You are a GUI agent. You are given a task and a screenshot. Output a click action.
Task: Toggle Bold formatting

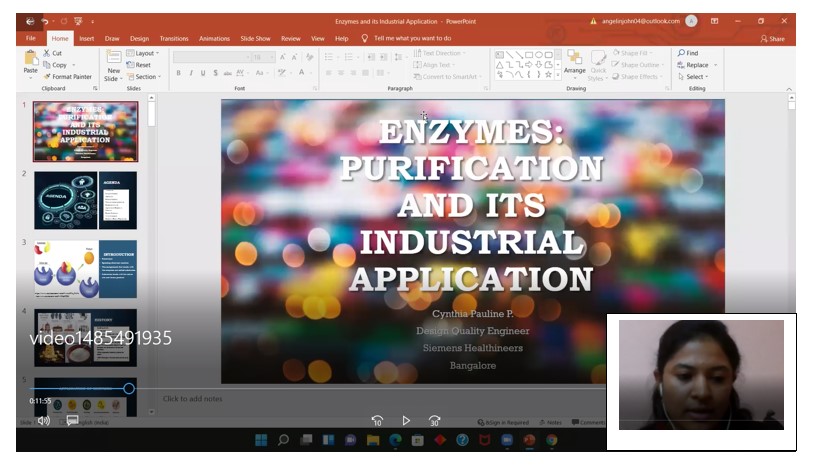178,73
